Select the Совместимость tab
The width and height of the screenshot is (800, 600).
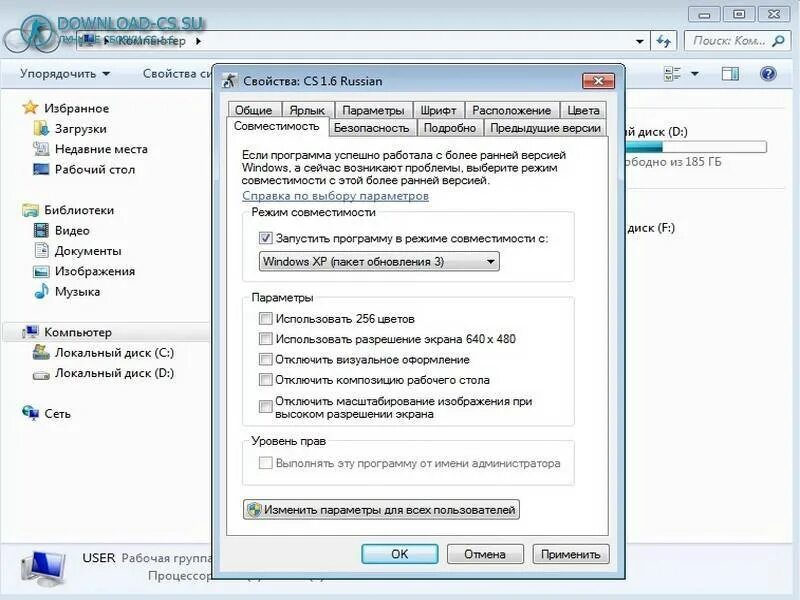point(277,126)
